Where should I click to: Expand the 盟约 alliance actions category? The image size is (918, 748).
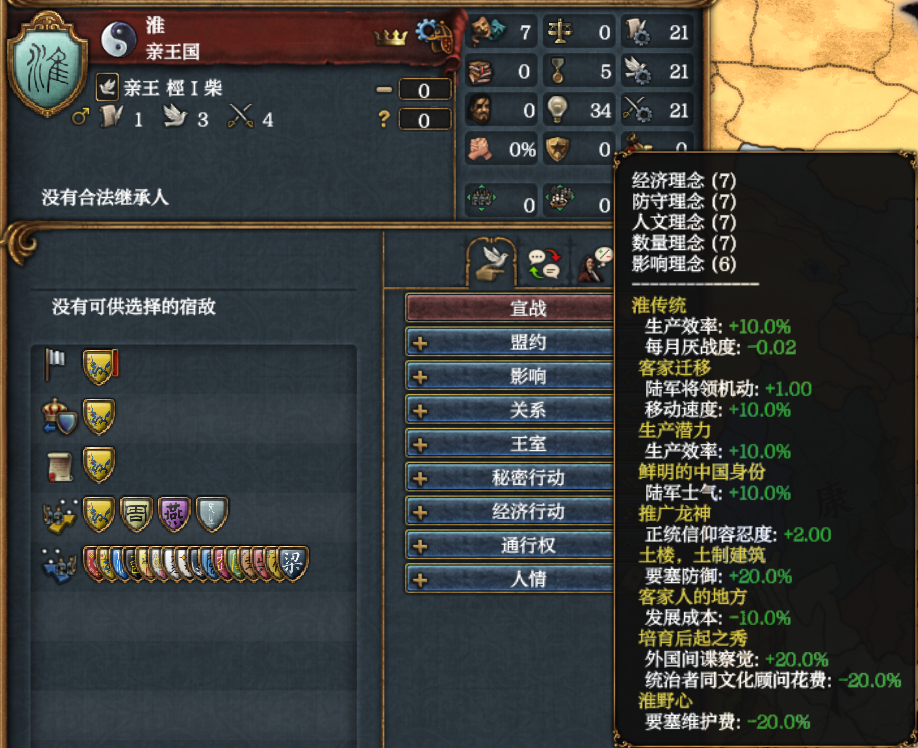[510, 342]
